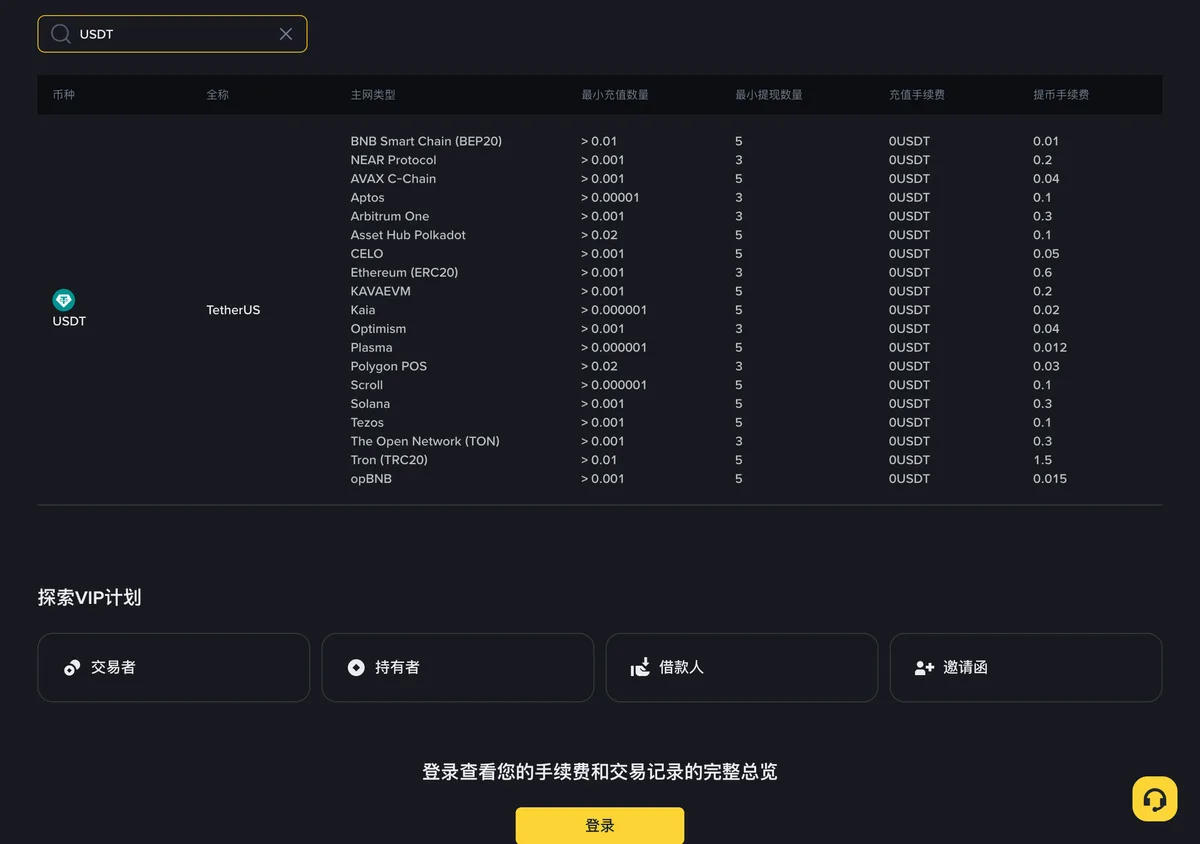Select the NEAR Protocol network row
The height and width of the screenshot is (844, 1200).
pyautogui.click(x=393, y=160)
